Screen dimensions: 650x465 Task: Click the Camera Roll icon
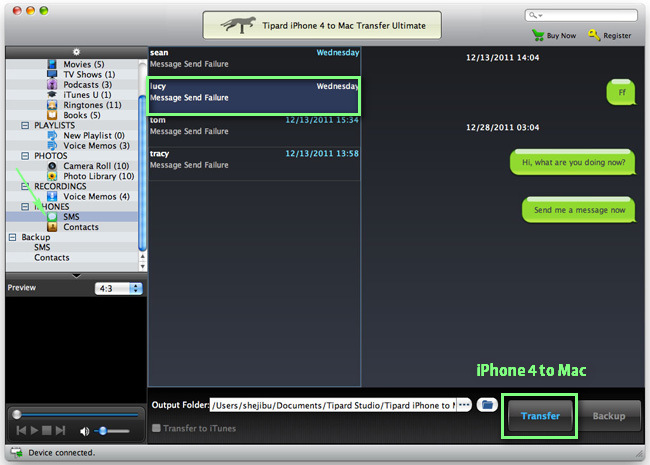point(52,166)
